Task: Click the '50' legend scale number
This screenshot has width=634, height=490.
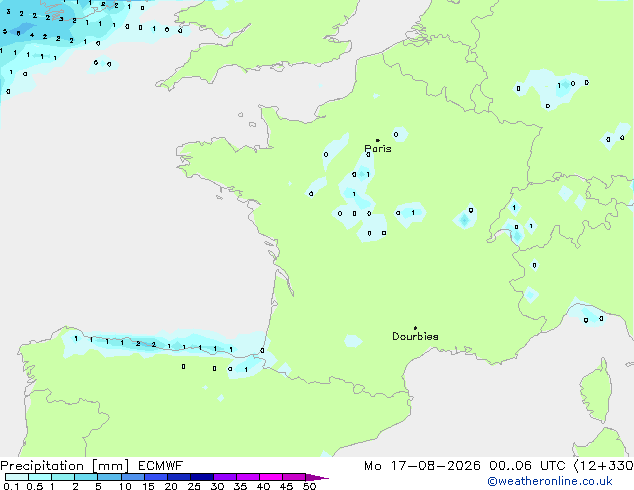Action: tap(309, 486)
